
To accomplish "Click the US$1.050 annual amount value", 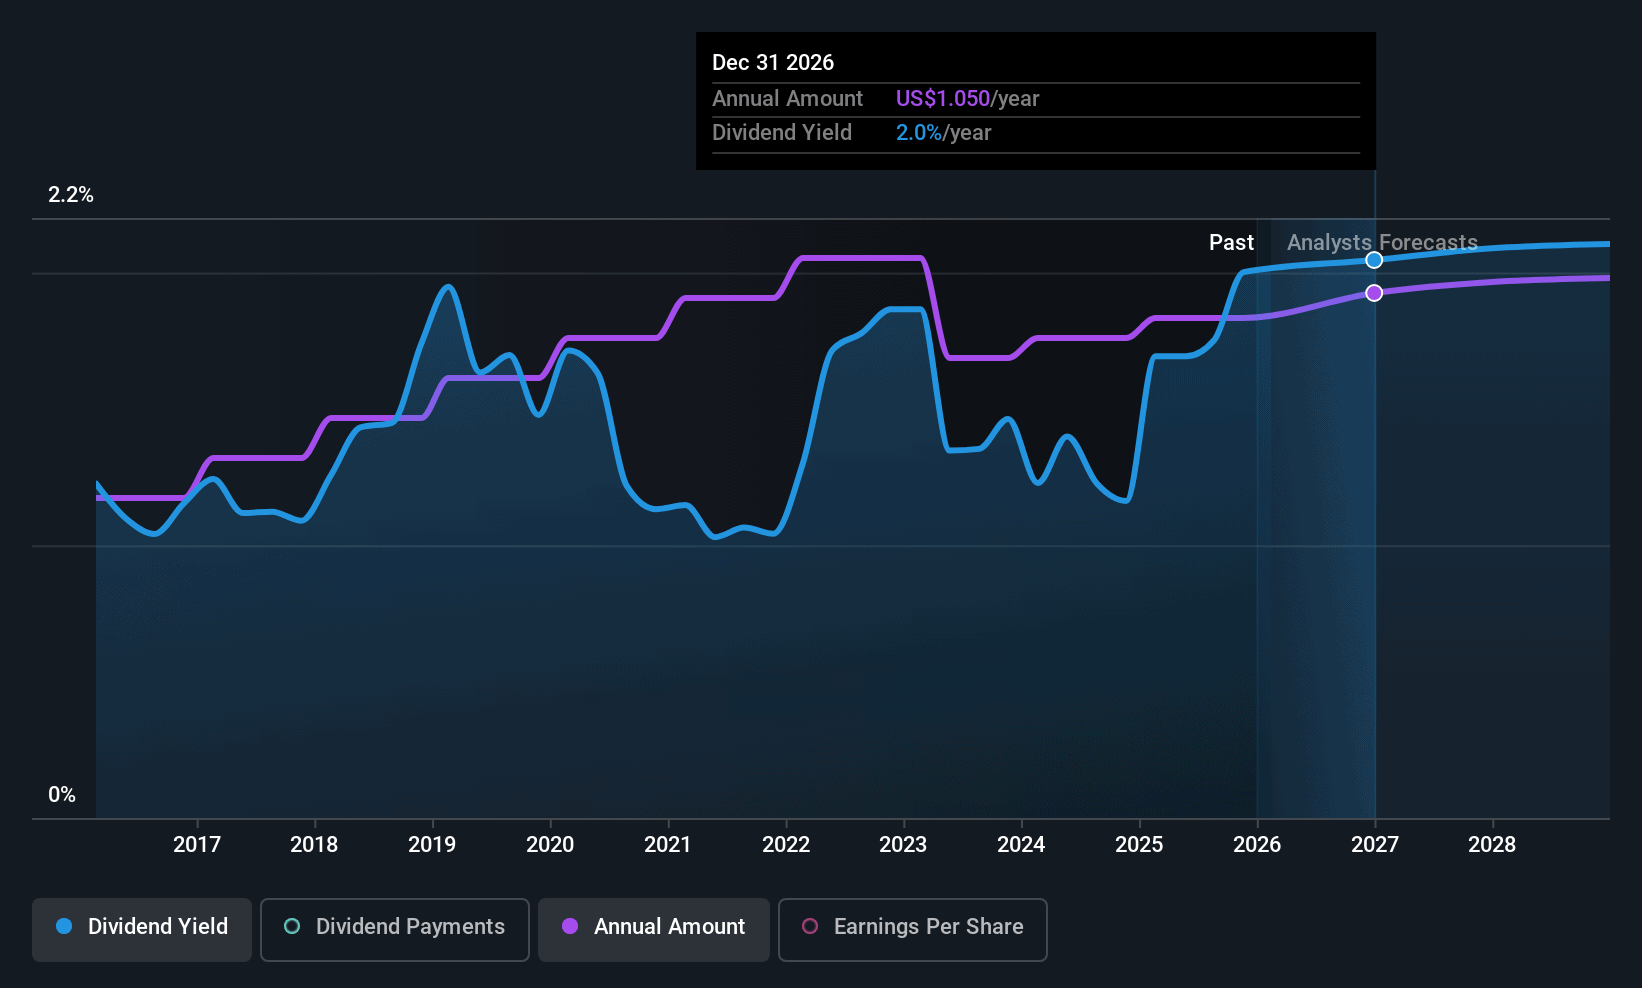I will (942, 99).
